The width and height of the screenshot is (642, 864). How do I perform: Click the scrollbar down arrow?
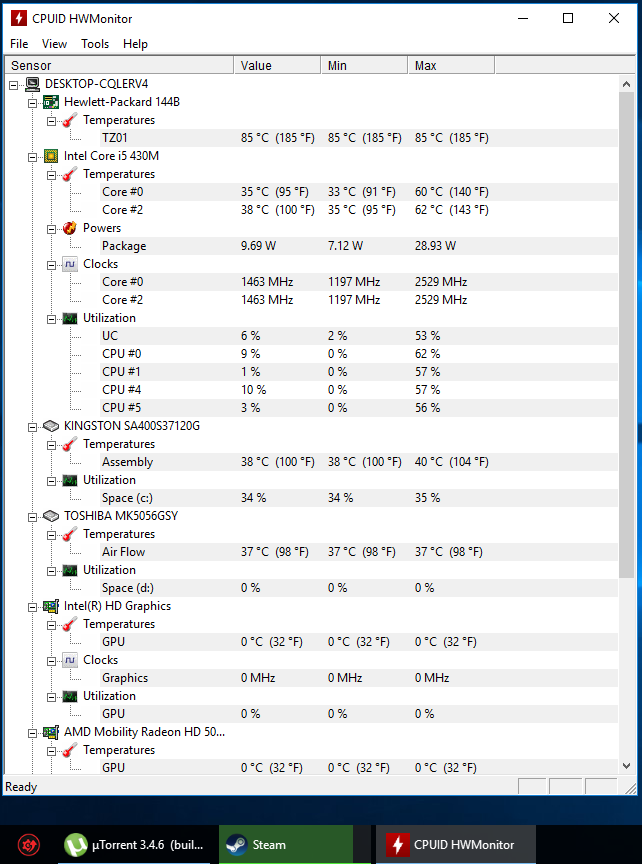click(x=626, y=765)
